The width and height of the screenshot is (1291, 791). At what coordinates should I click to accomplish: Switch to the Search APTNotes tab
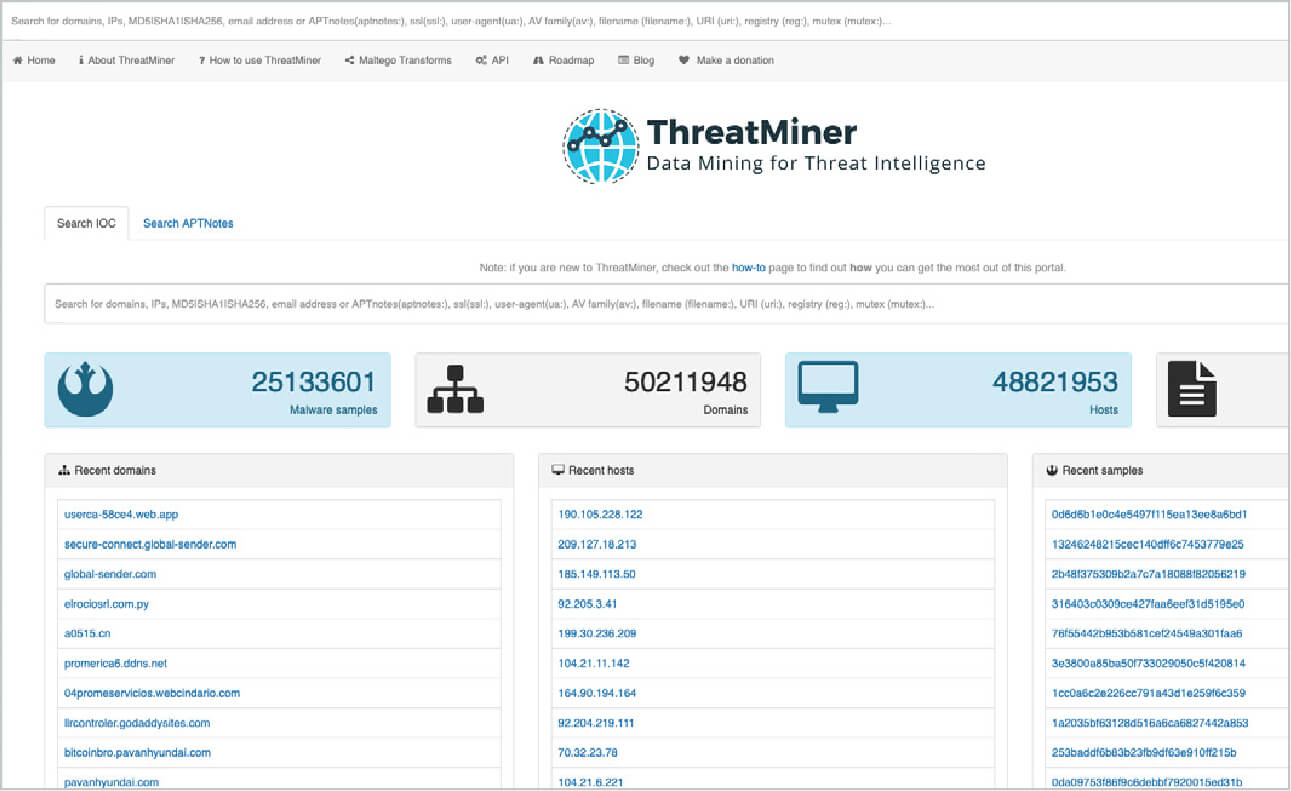pos(188,223)
